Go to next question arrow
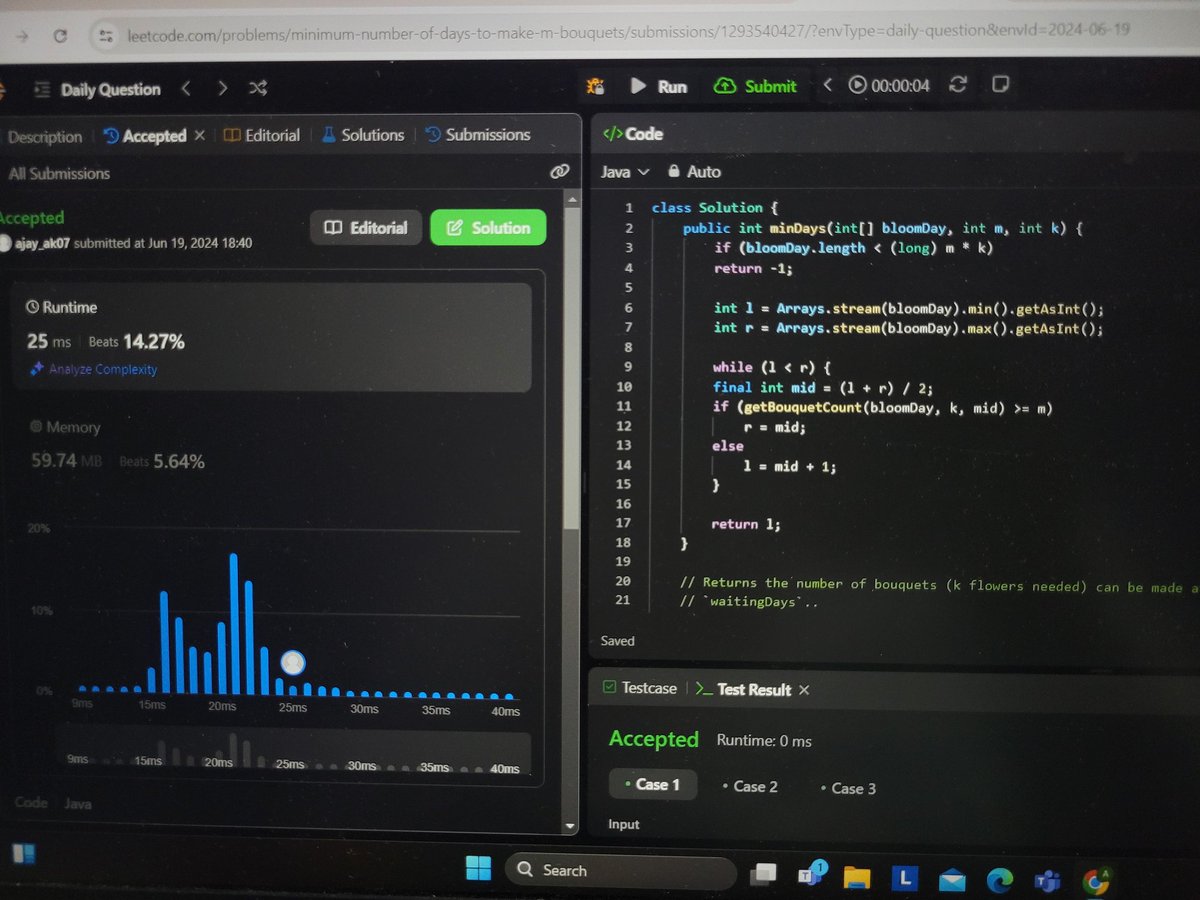 pyautogui.click(x=222, y=89)
